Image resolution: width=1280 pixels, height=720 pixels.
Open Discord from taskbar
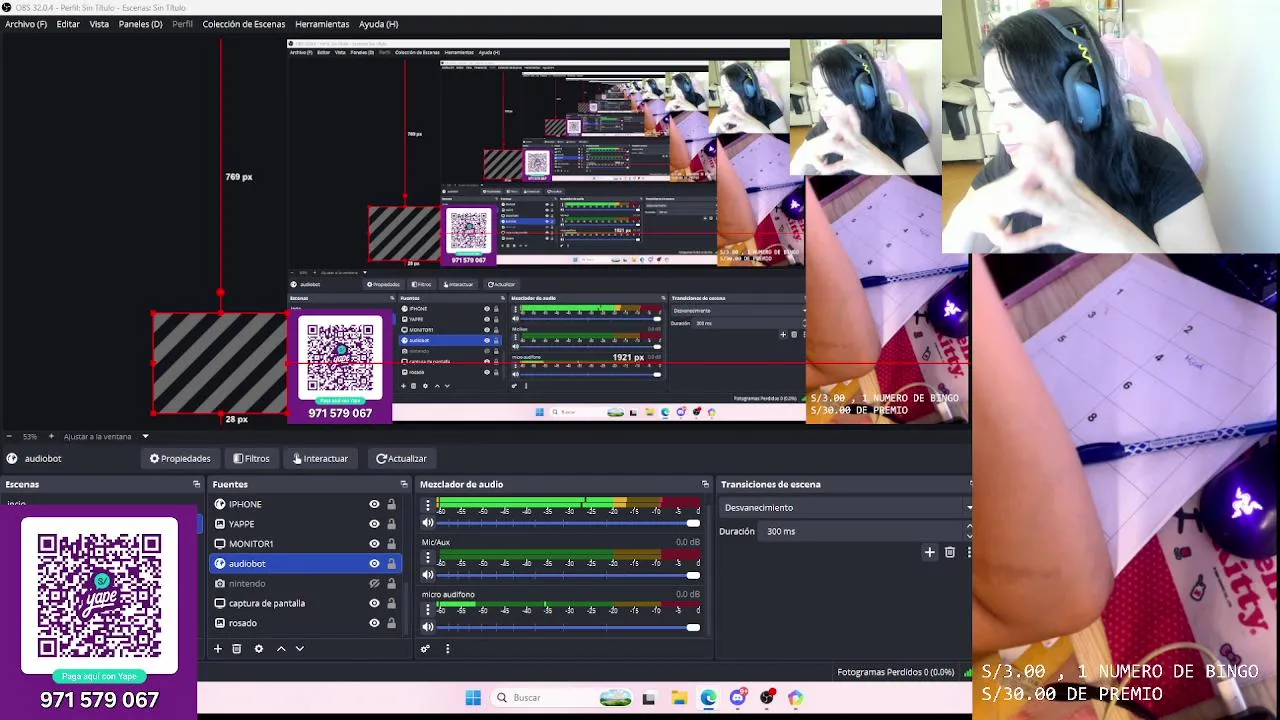point(738,698)
